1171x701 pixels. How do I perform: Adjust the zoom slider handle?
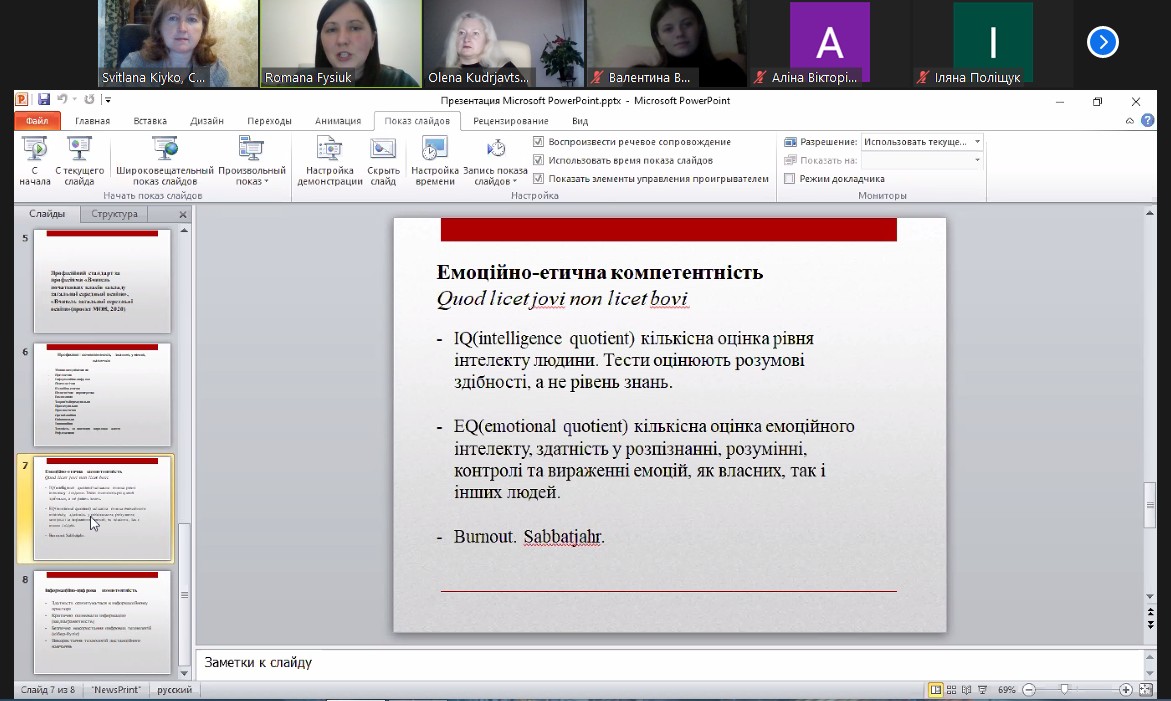pos(1064,691)
